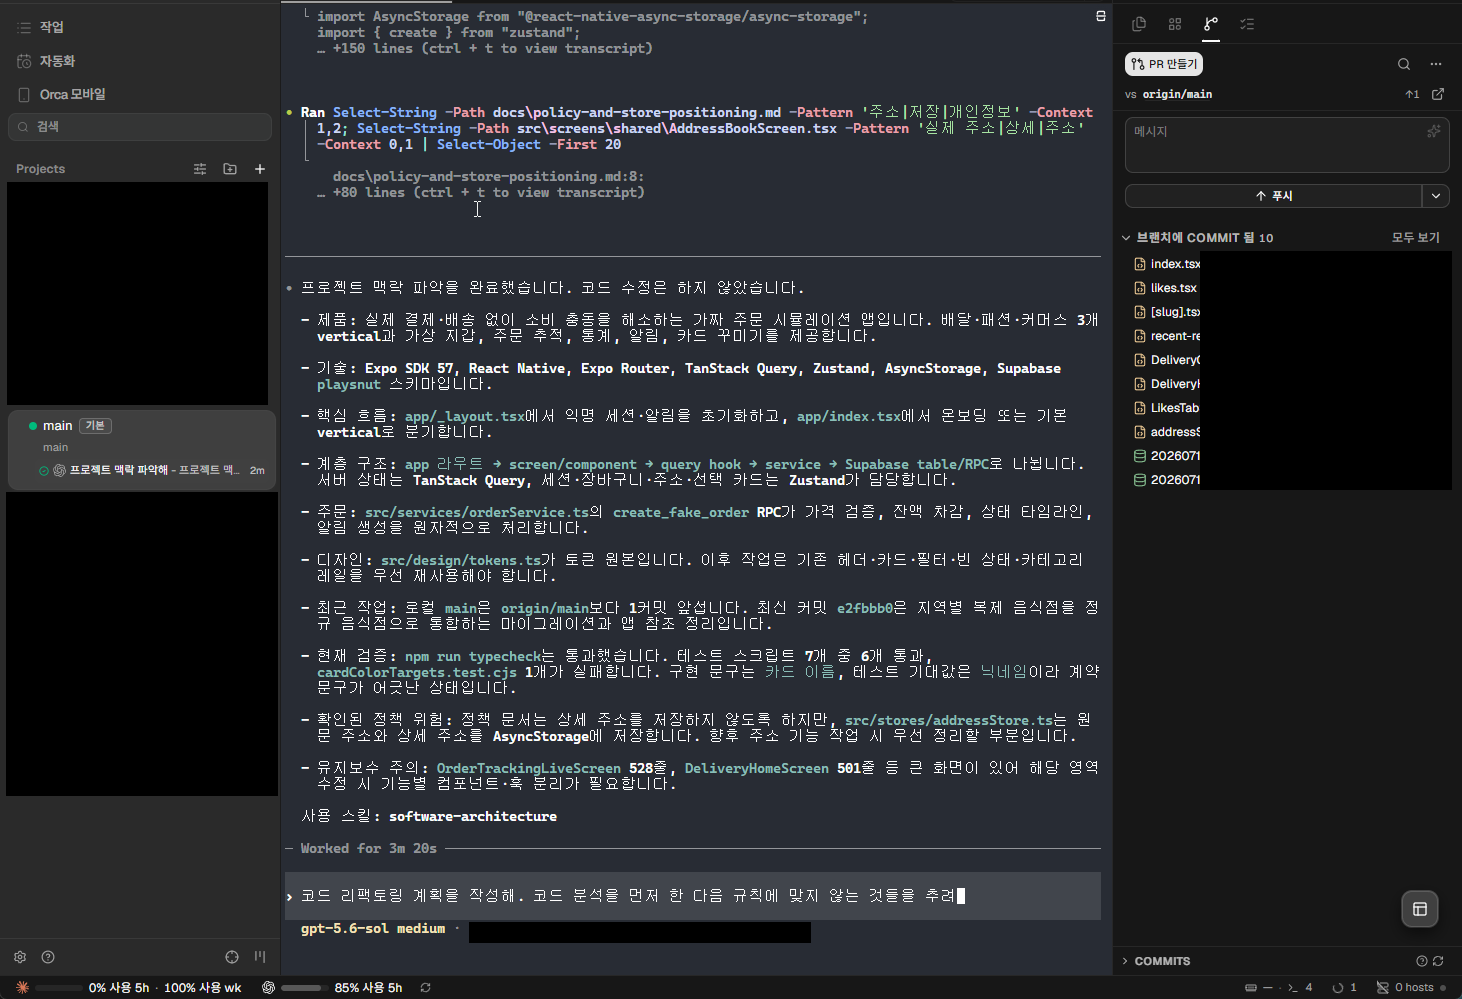Open origin/main comparison in external link icon

click(x=1438, y=94)
